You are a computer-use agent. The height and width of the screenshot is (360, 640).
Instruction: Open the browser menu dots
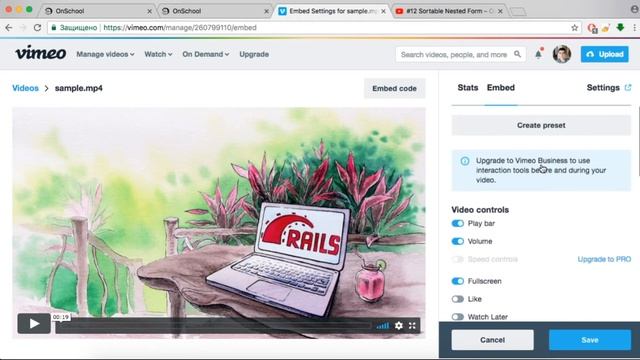pyautogui.click(x=635, y=27)
